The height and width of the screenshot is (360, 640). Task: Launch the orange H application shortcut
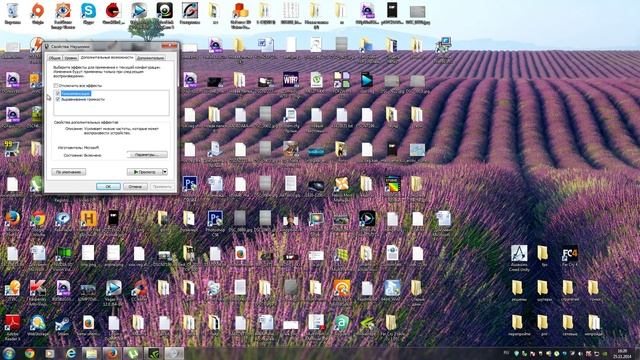point(88,219)
